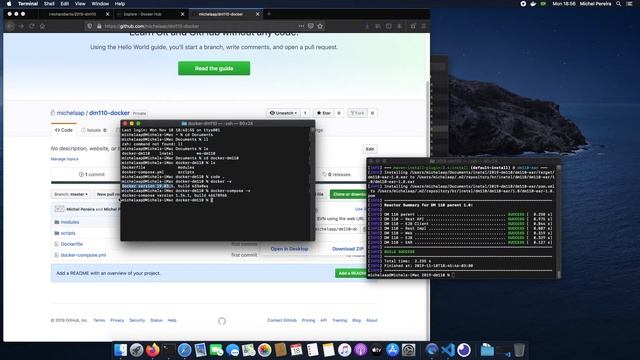Launch Launchpad rocket icon in Dock
The image size is (640, 360).
[x=136, y=350]
